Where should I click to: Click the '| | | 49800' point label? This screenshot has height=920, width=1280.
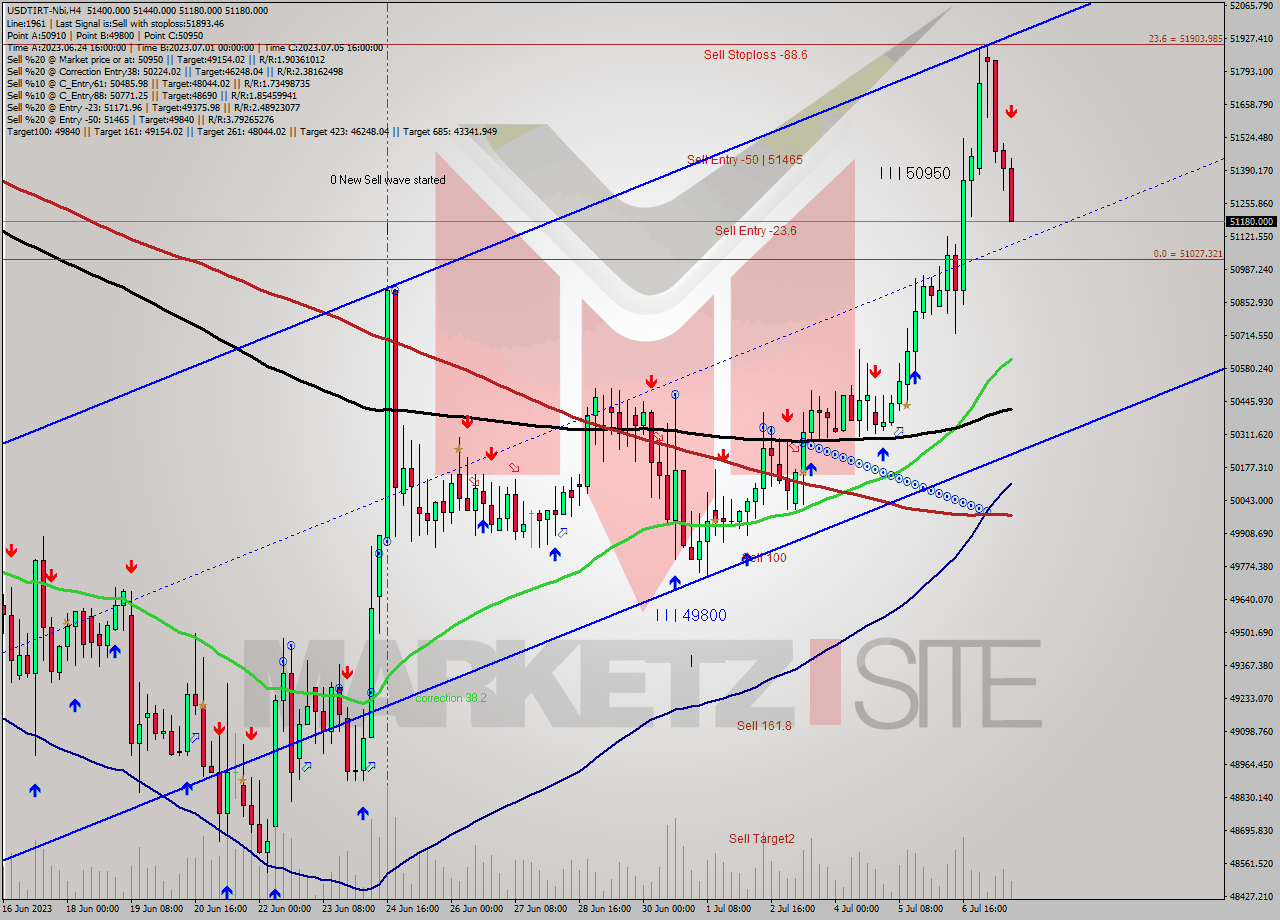691,615
